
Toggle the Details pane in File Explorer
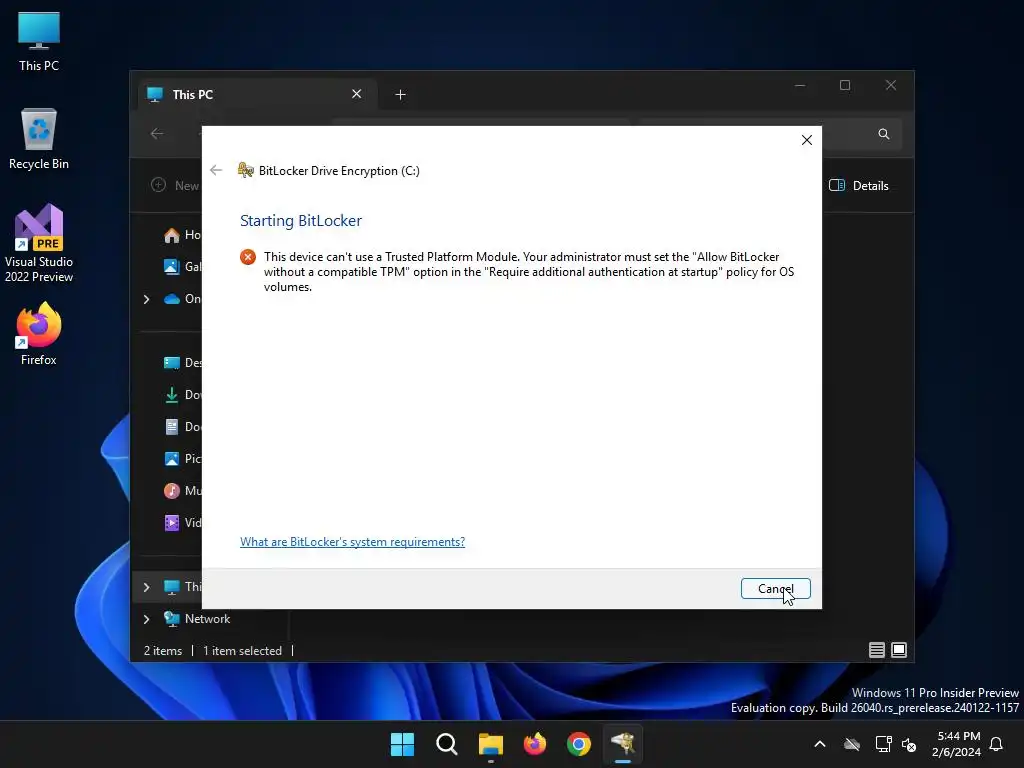tap(858, 185)
